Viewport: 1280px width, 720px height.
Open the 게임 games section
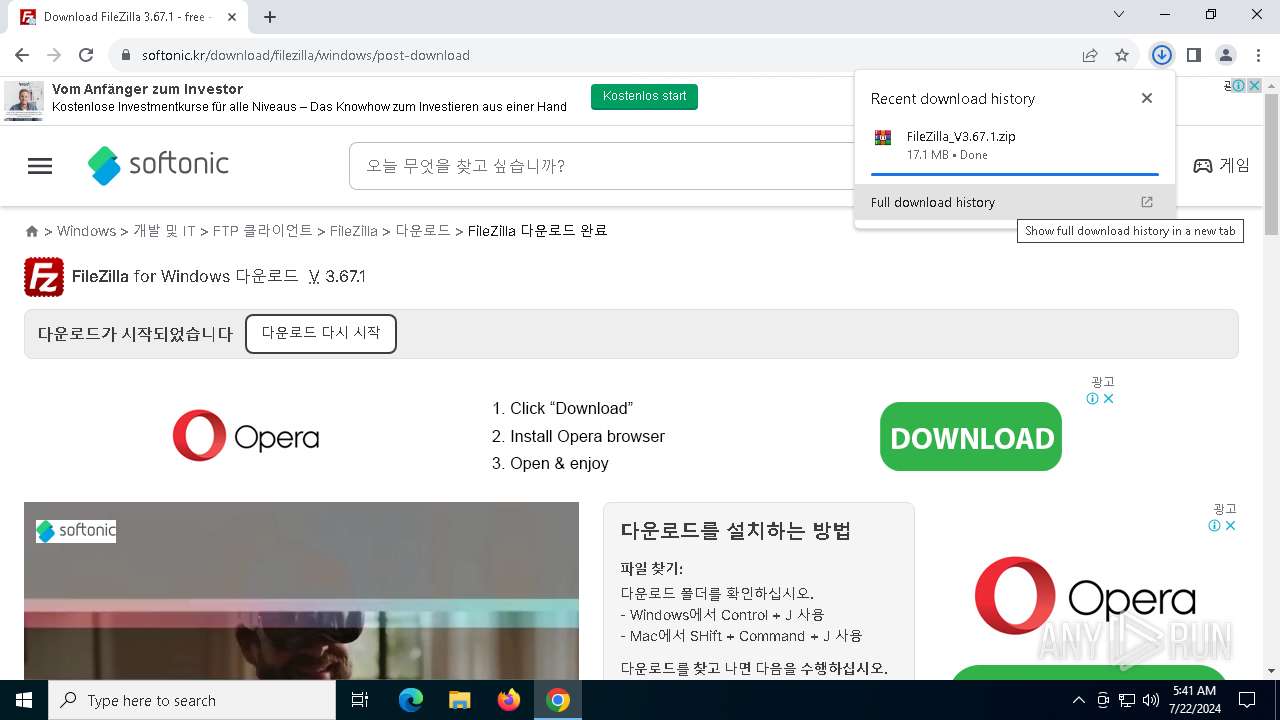1221,166
